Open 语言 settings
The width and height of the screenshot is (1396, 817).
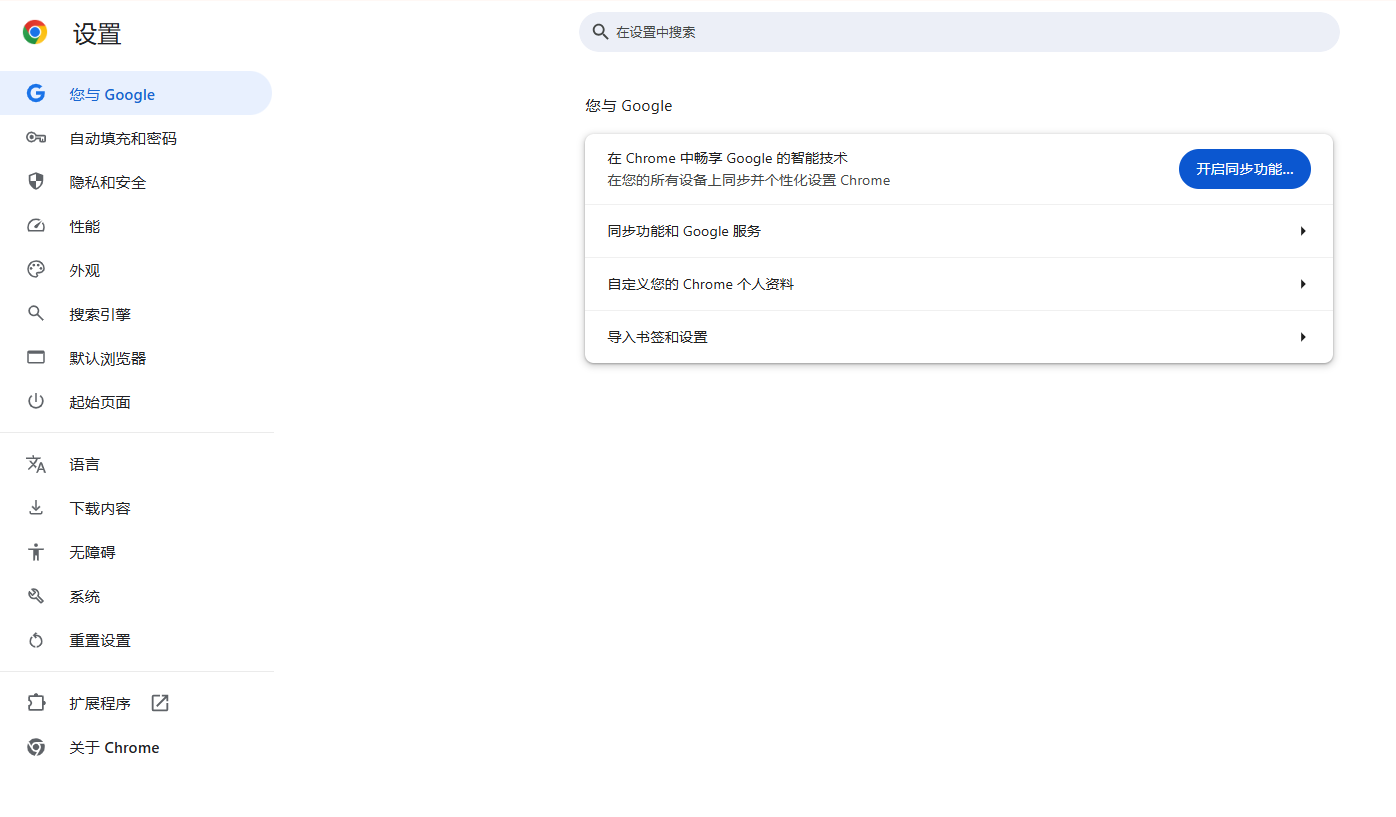tap(136, 464)
